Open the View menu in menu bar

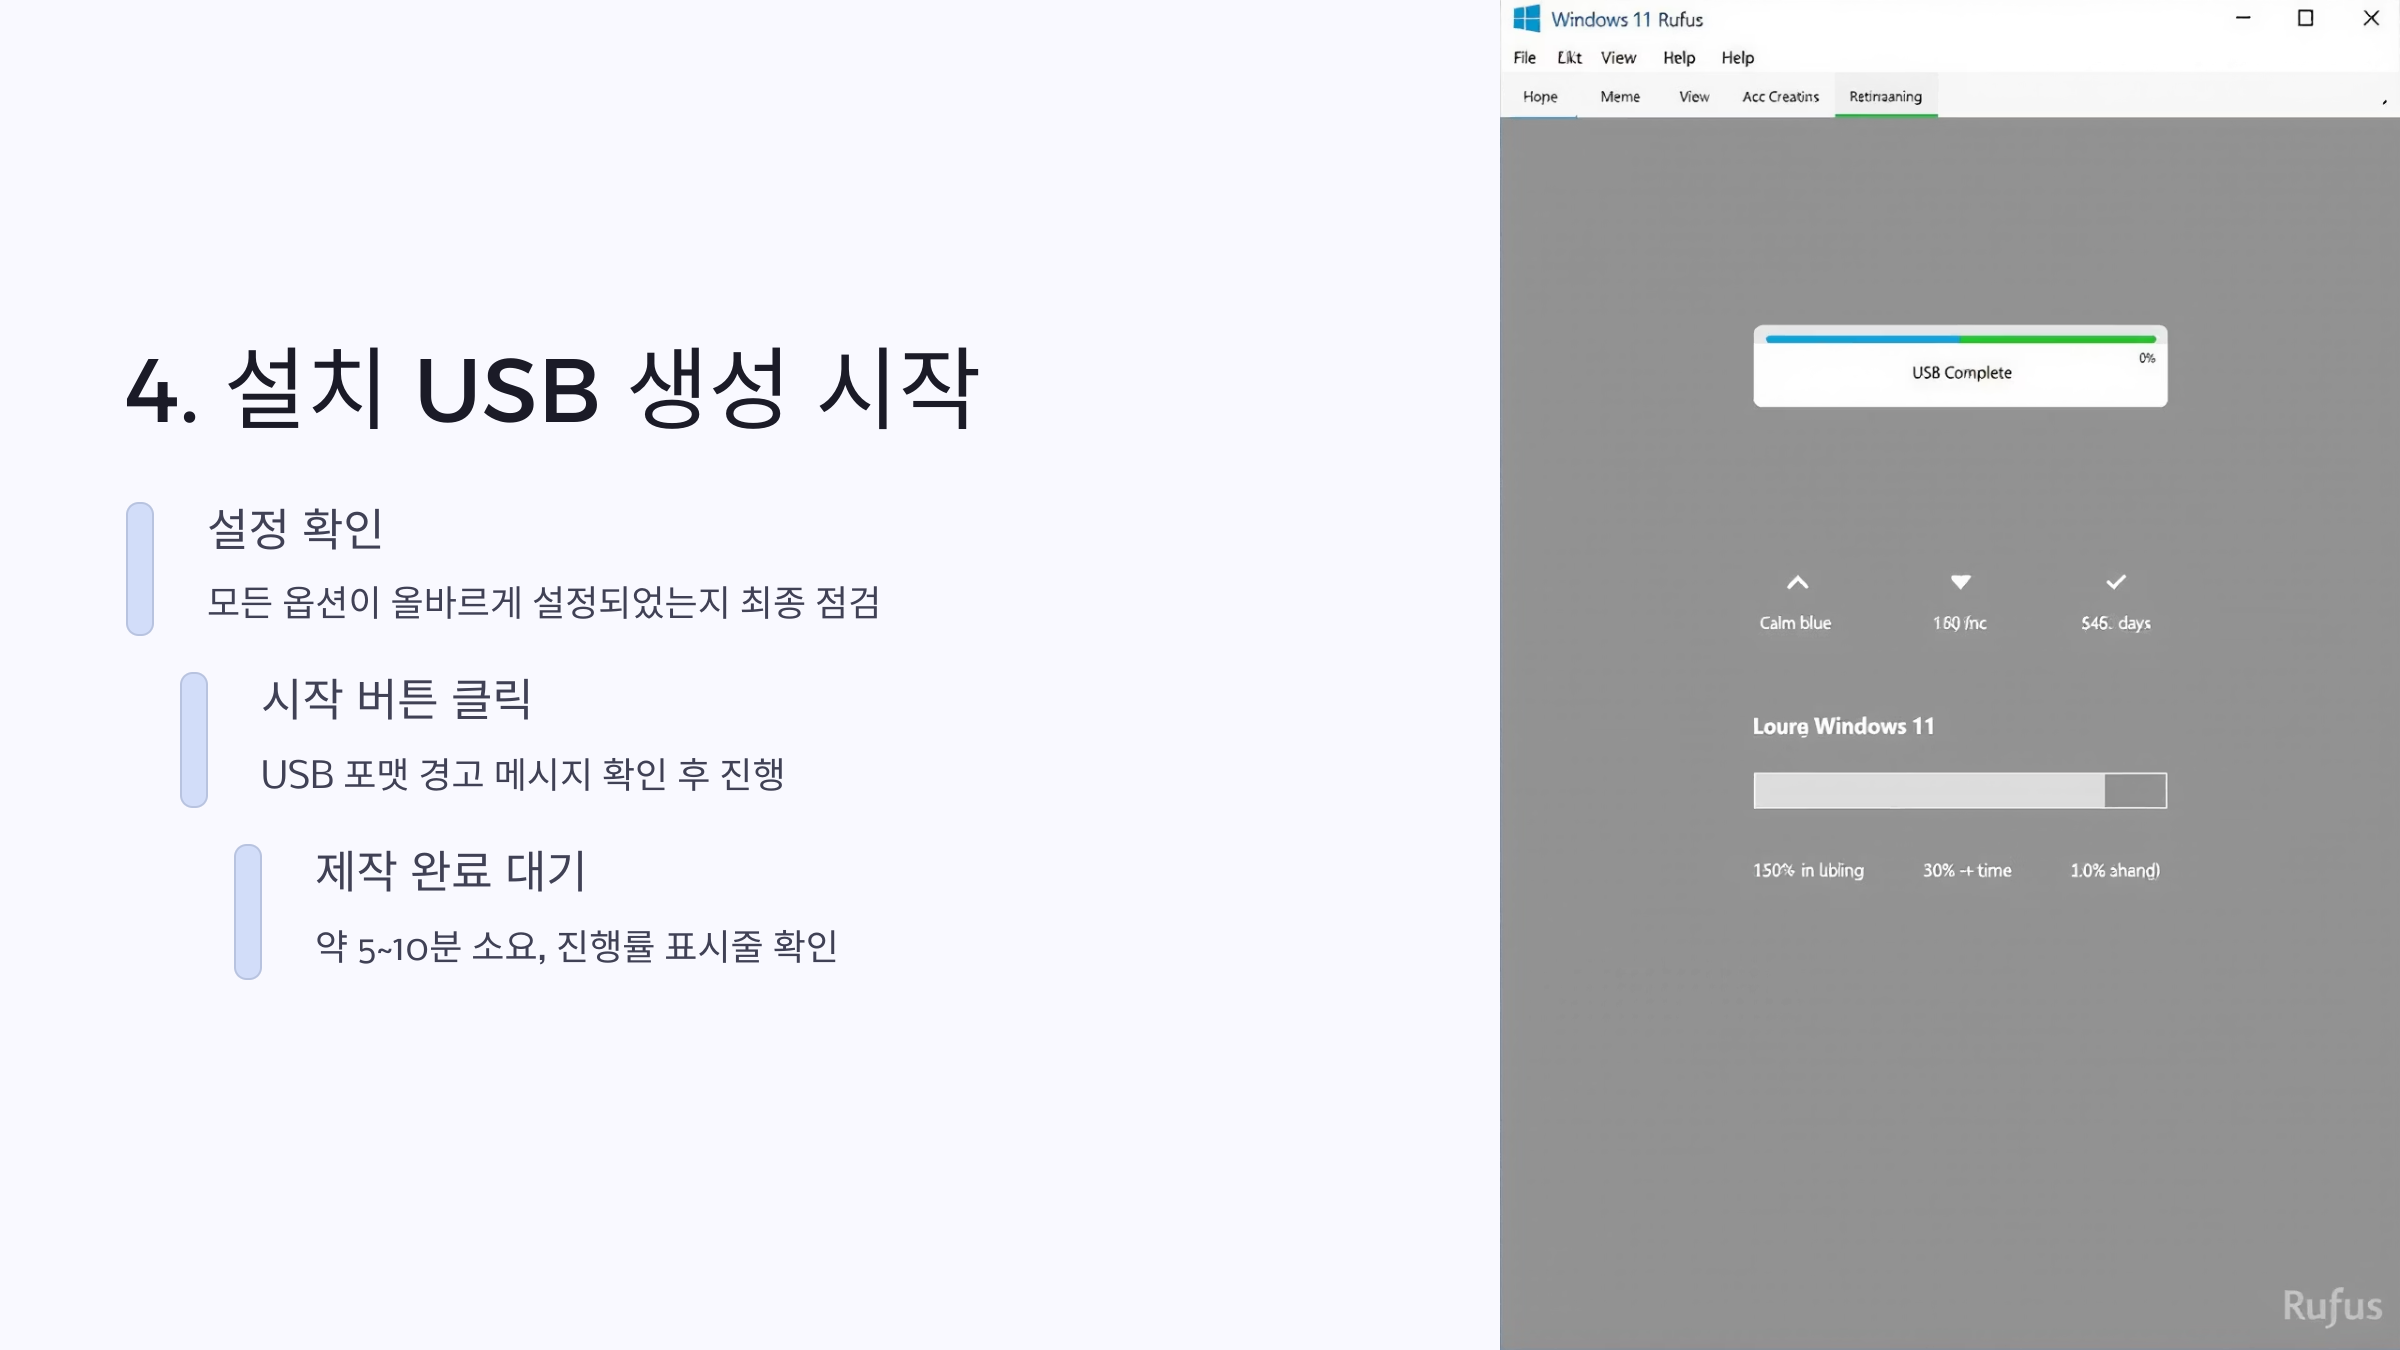click(x=1618, y=58)
